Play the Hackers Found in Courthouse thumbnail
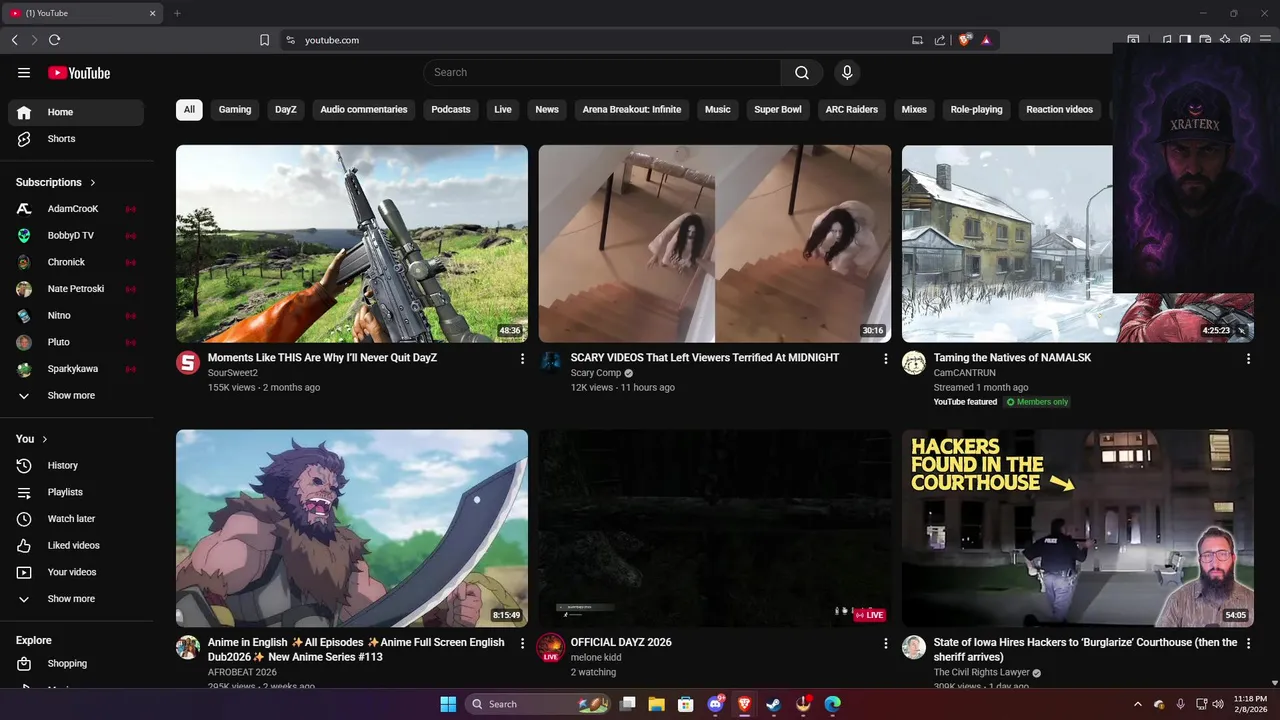This screenshot has height=720, width=1280. [1078, 529]
